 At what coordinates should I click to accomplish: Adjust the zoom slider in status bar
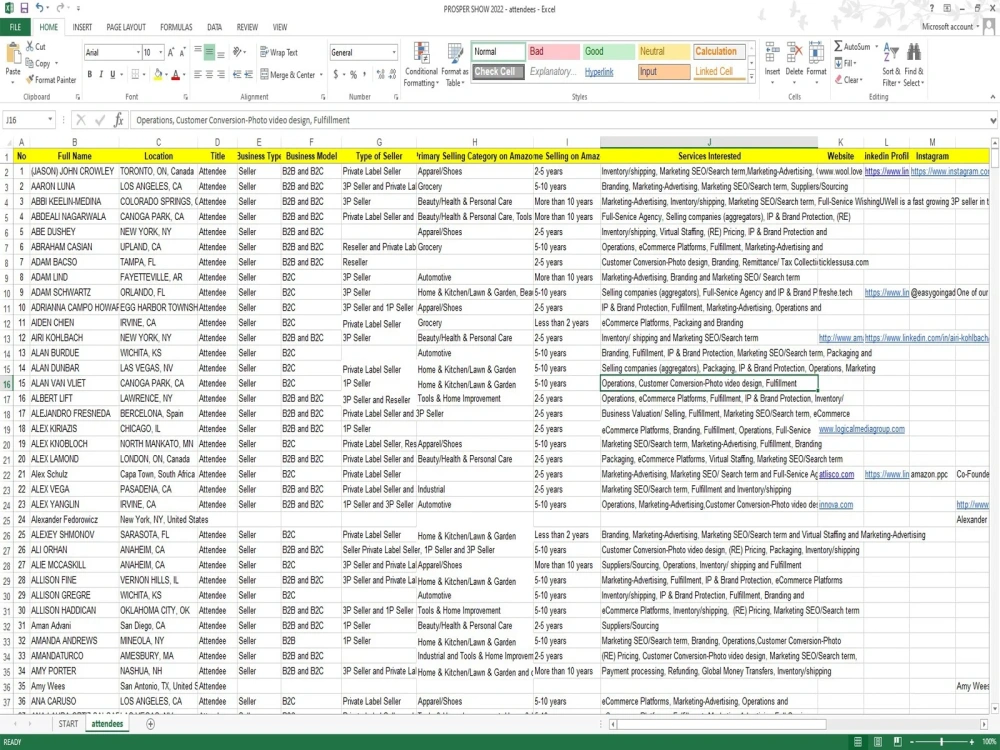941,742
